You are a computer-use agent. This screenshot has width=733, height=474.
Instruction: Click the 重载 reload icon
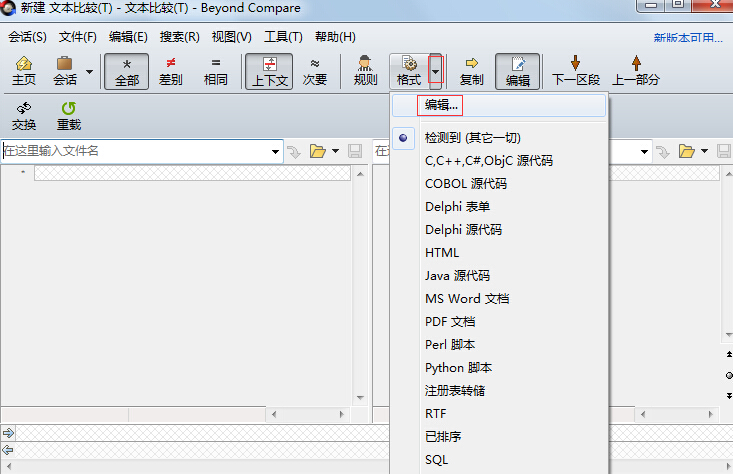(69, 116)
